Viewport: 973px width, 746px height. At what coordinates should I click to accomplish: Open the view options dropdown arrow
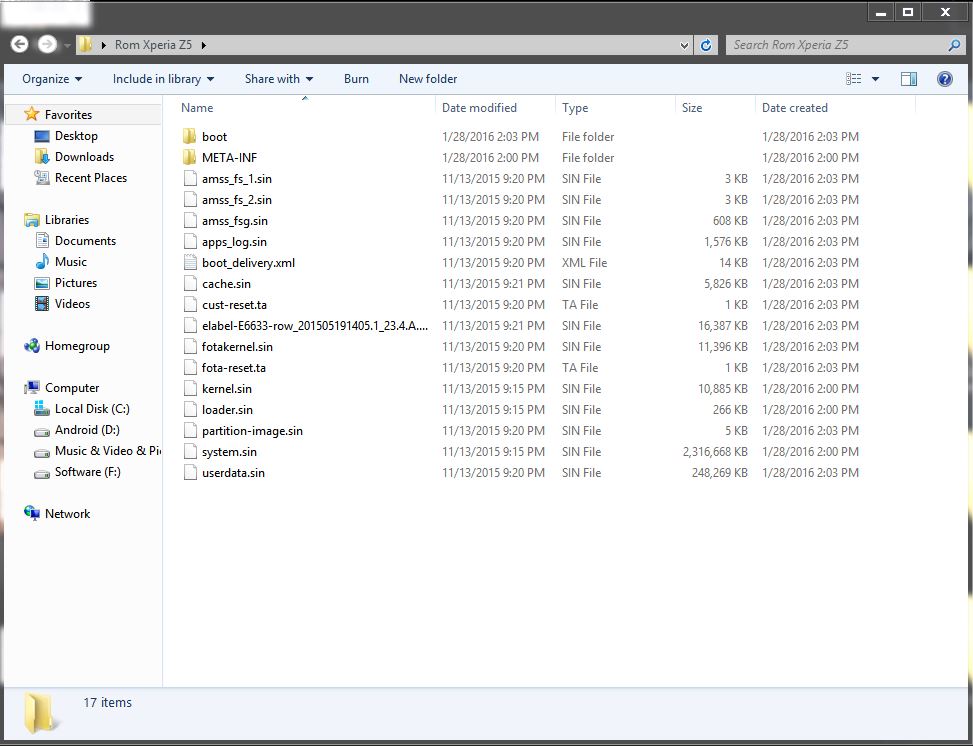(875, 79)
